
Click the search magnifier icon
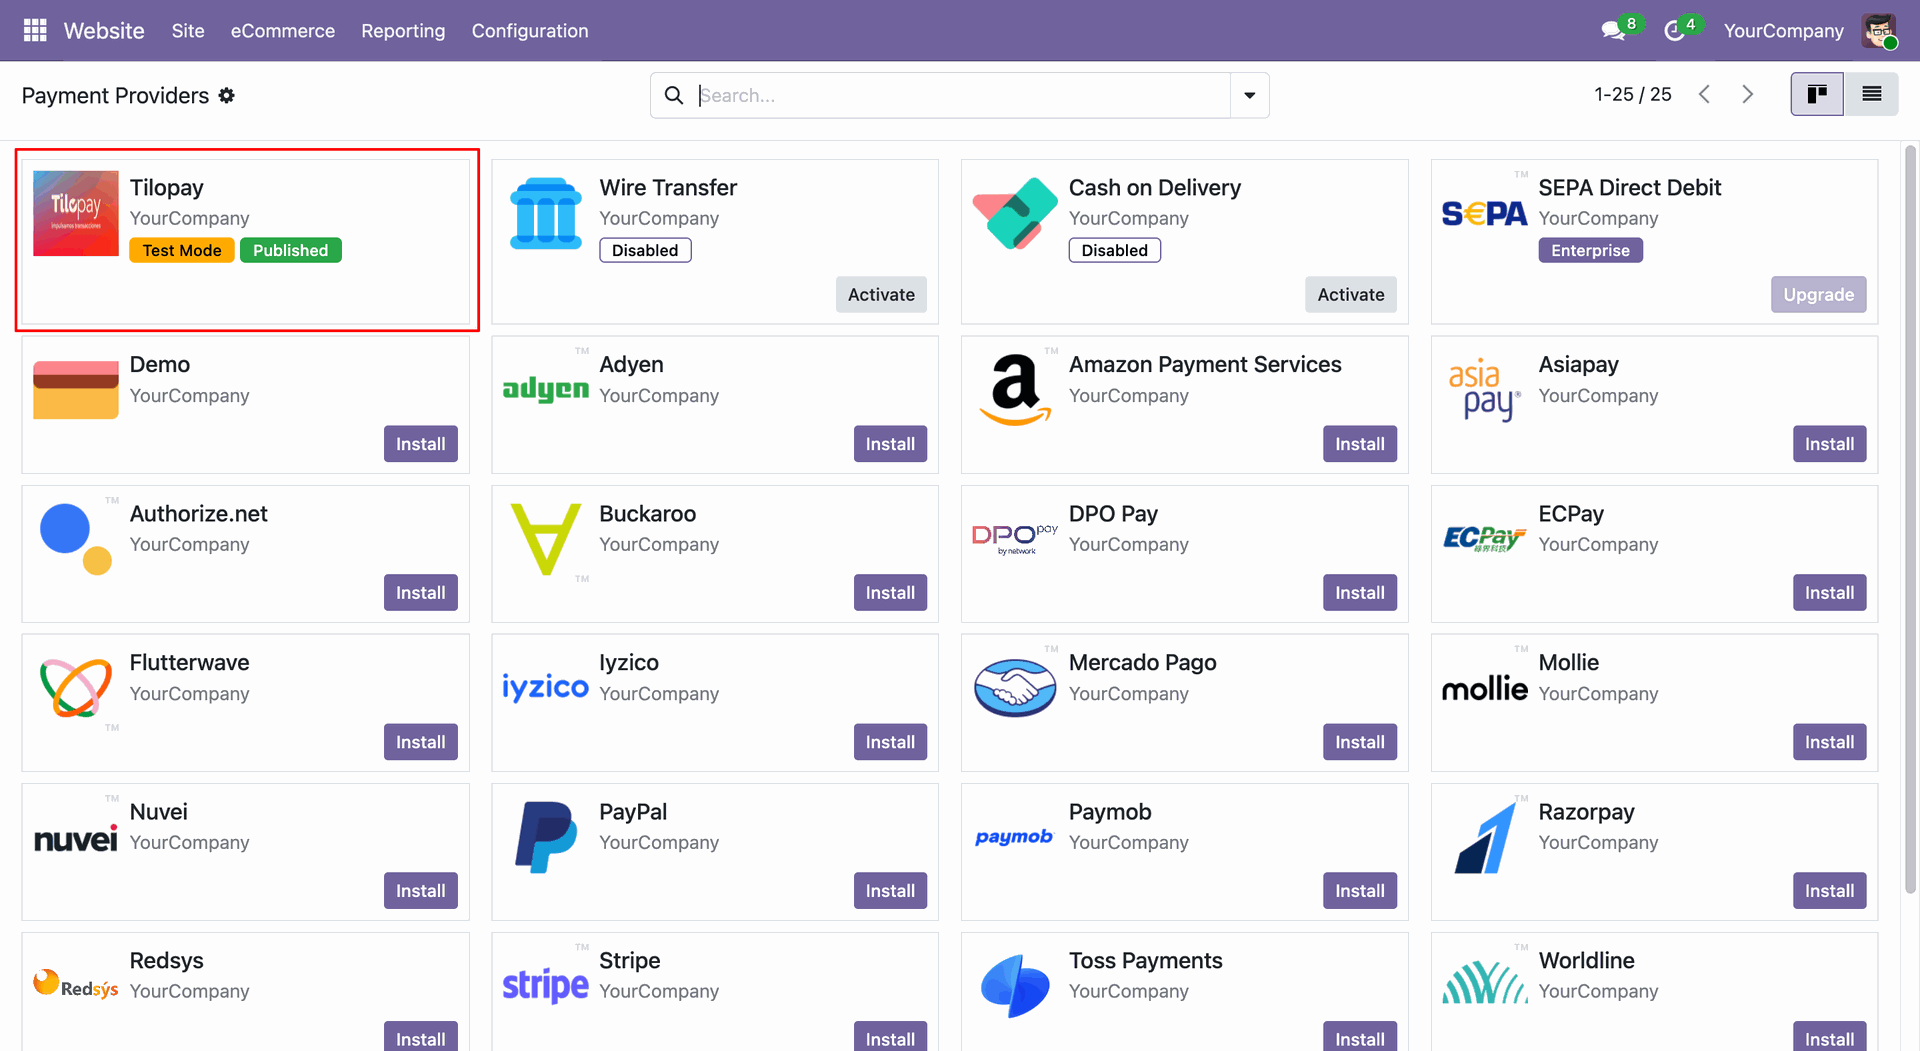pyautogui.click(x=674, y=95)
